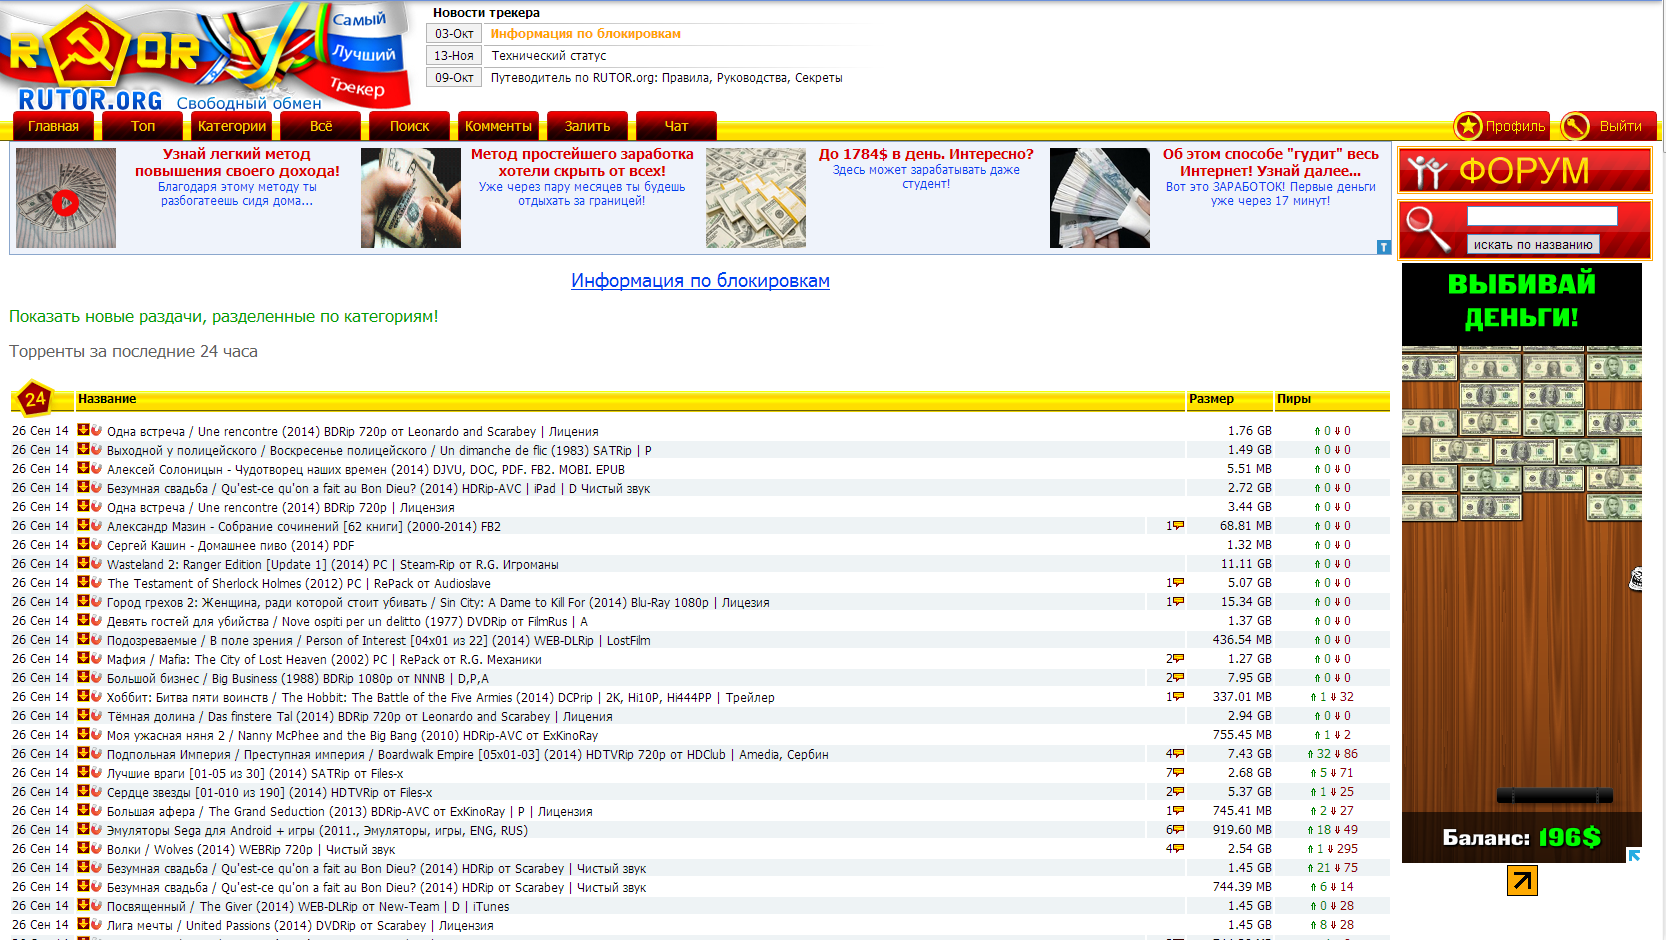Open the Залить upload menu tab
This screenshot has width=1666, height=940.
point(587,126)
